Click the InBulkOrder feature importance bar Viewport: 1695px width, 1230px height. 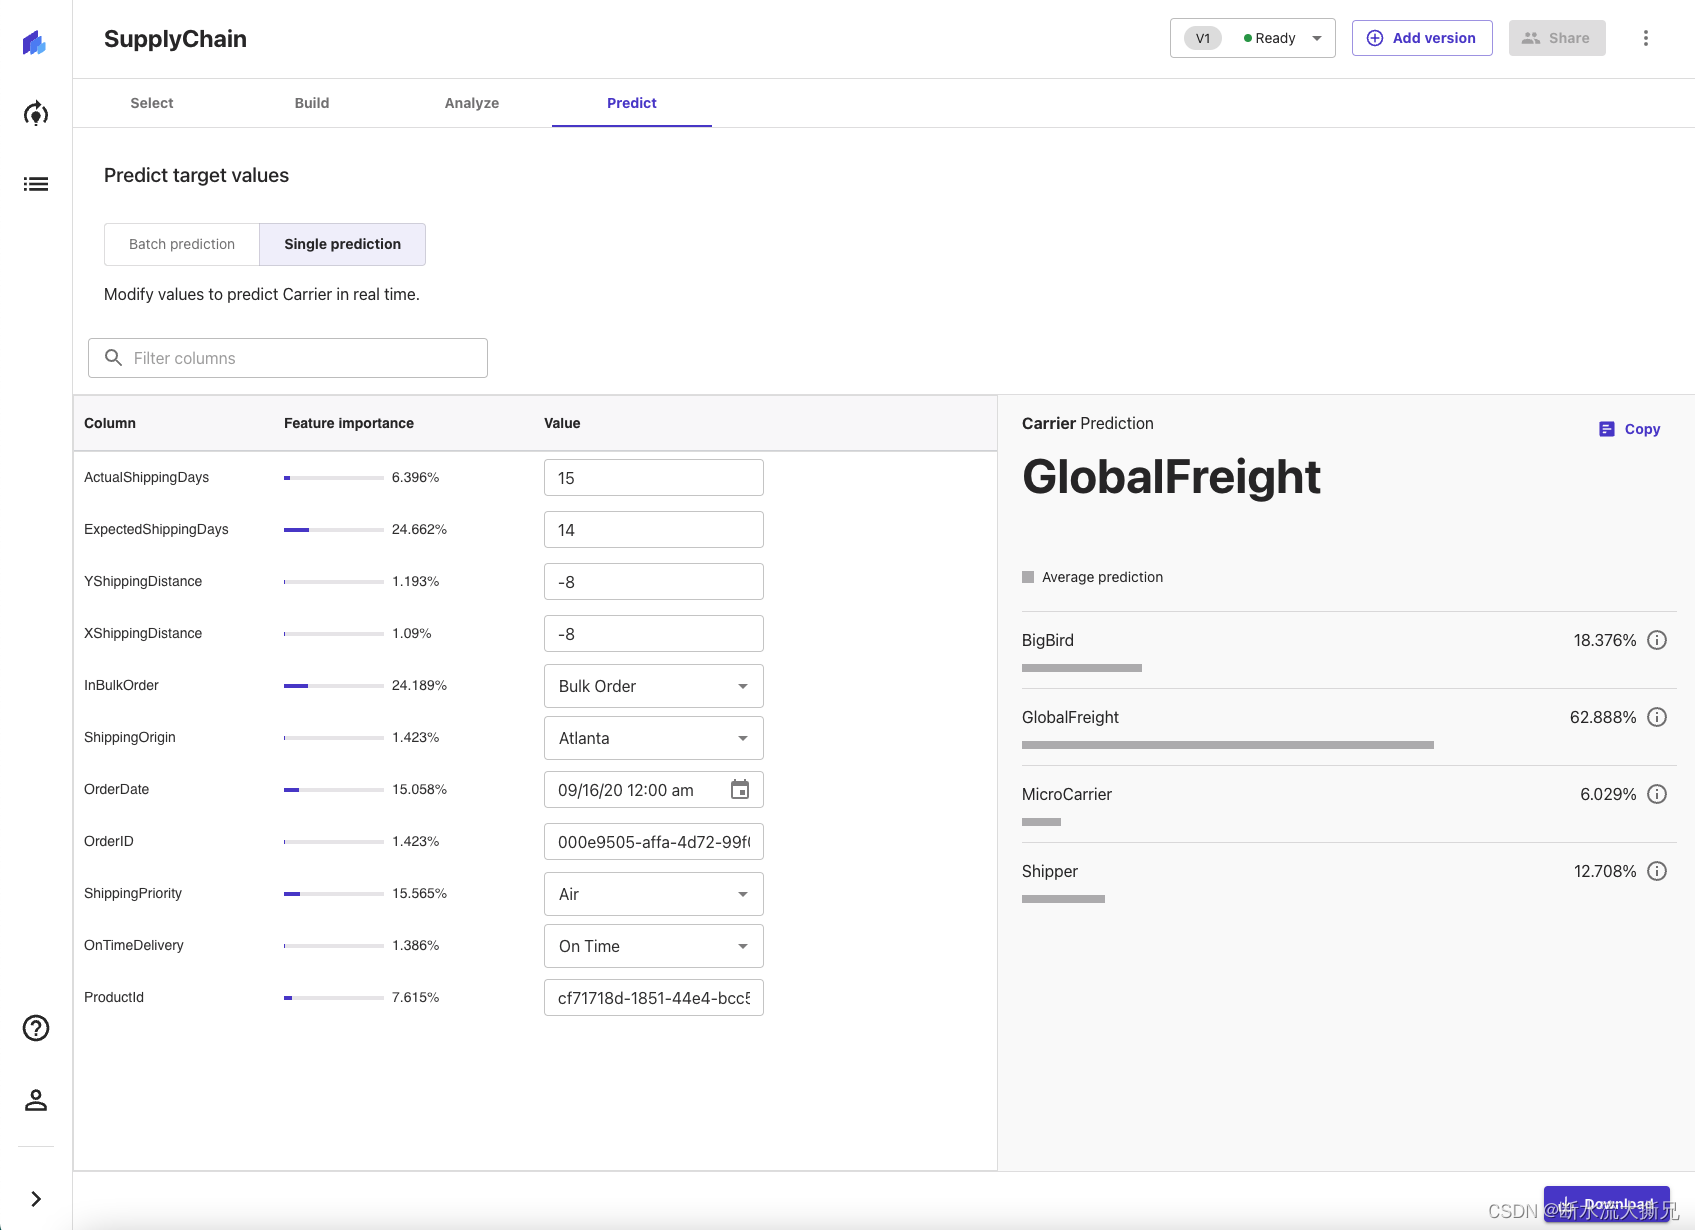(334, 686)
